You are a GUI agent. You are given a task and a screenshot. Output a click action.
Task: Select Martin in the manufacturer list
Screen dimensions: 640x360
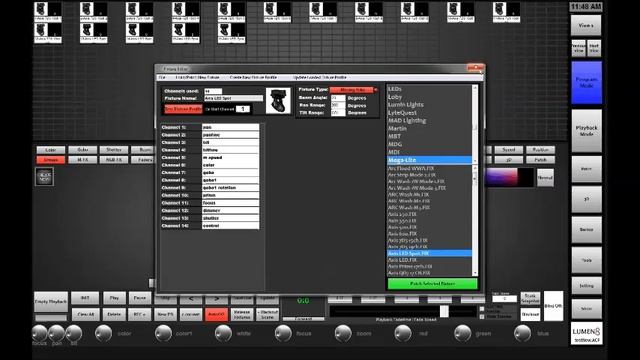[429, 128]
